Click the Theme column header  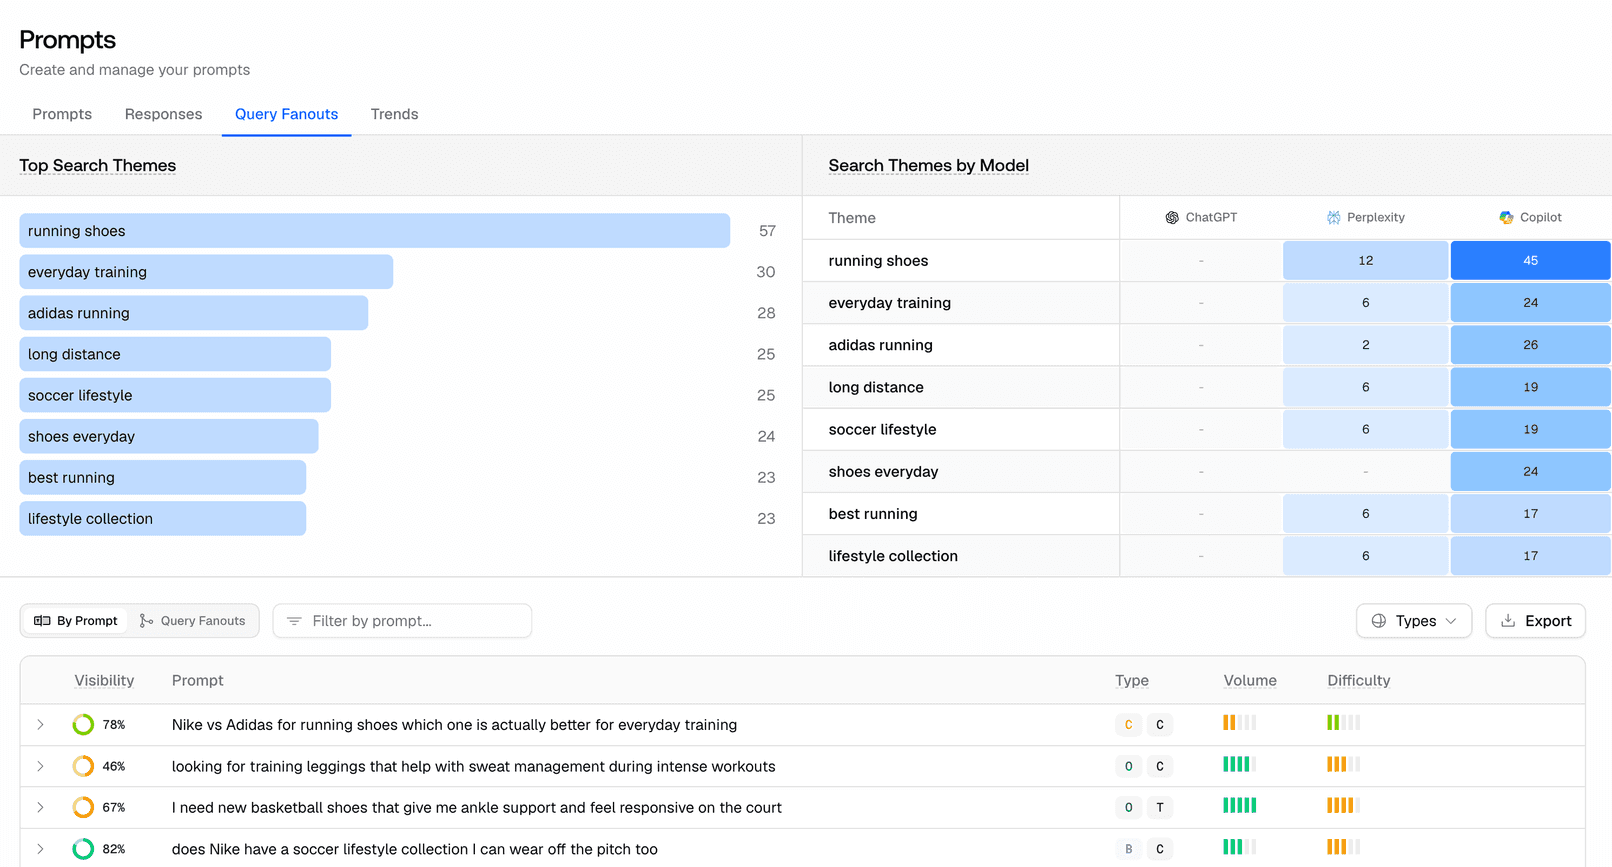click(852, 218)
